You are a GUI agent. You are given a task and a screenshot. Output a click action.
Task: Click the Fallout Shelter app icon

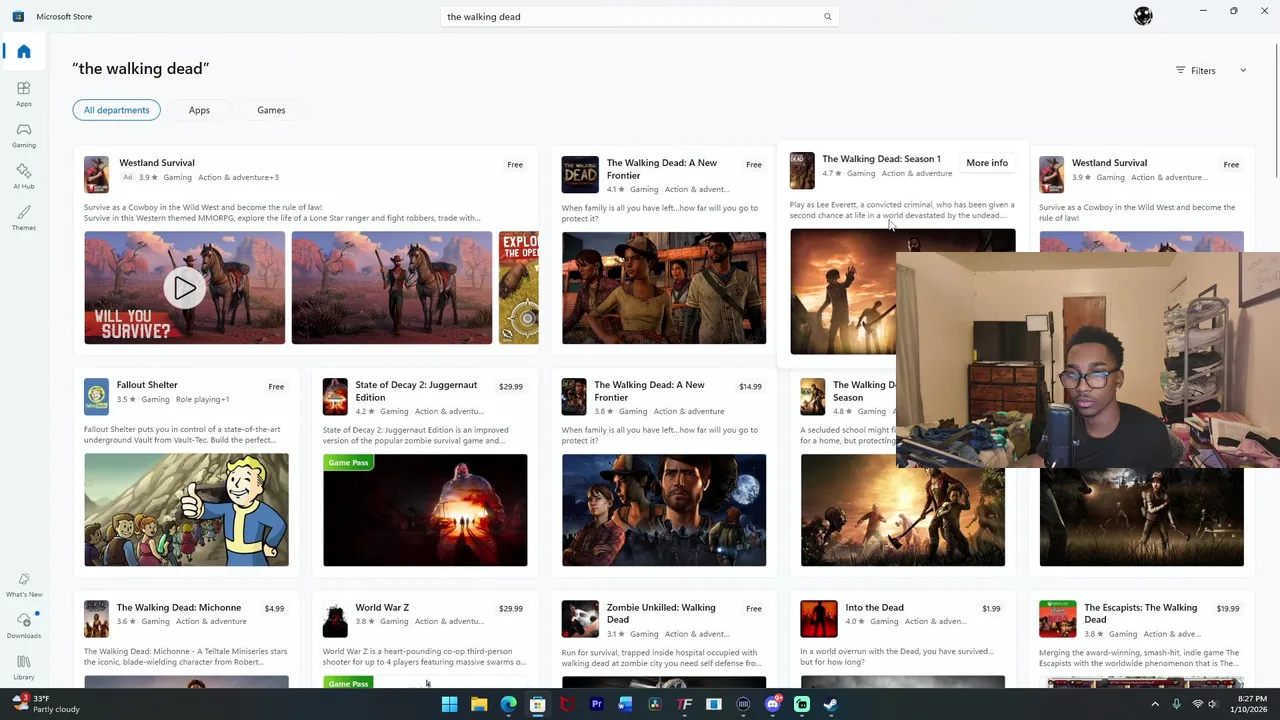coord(96,396)
